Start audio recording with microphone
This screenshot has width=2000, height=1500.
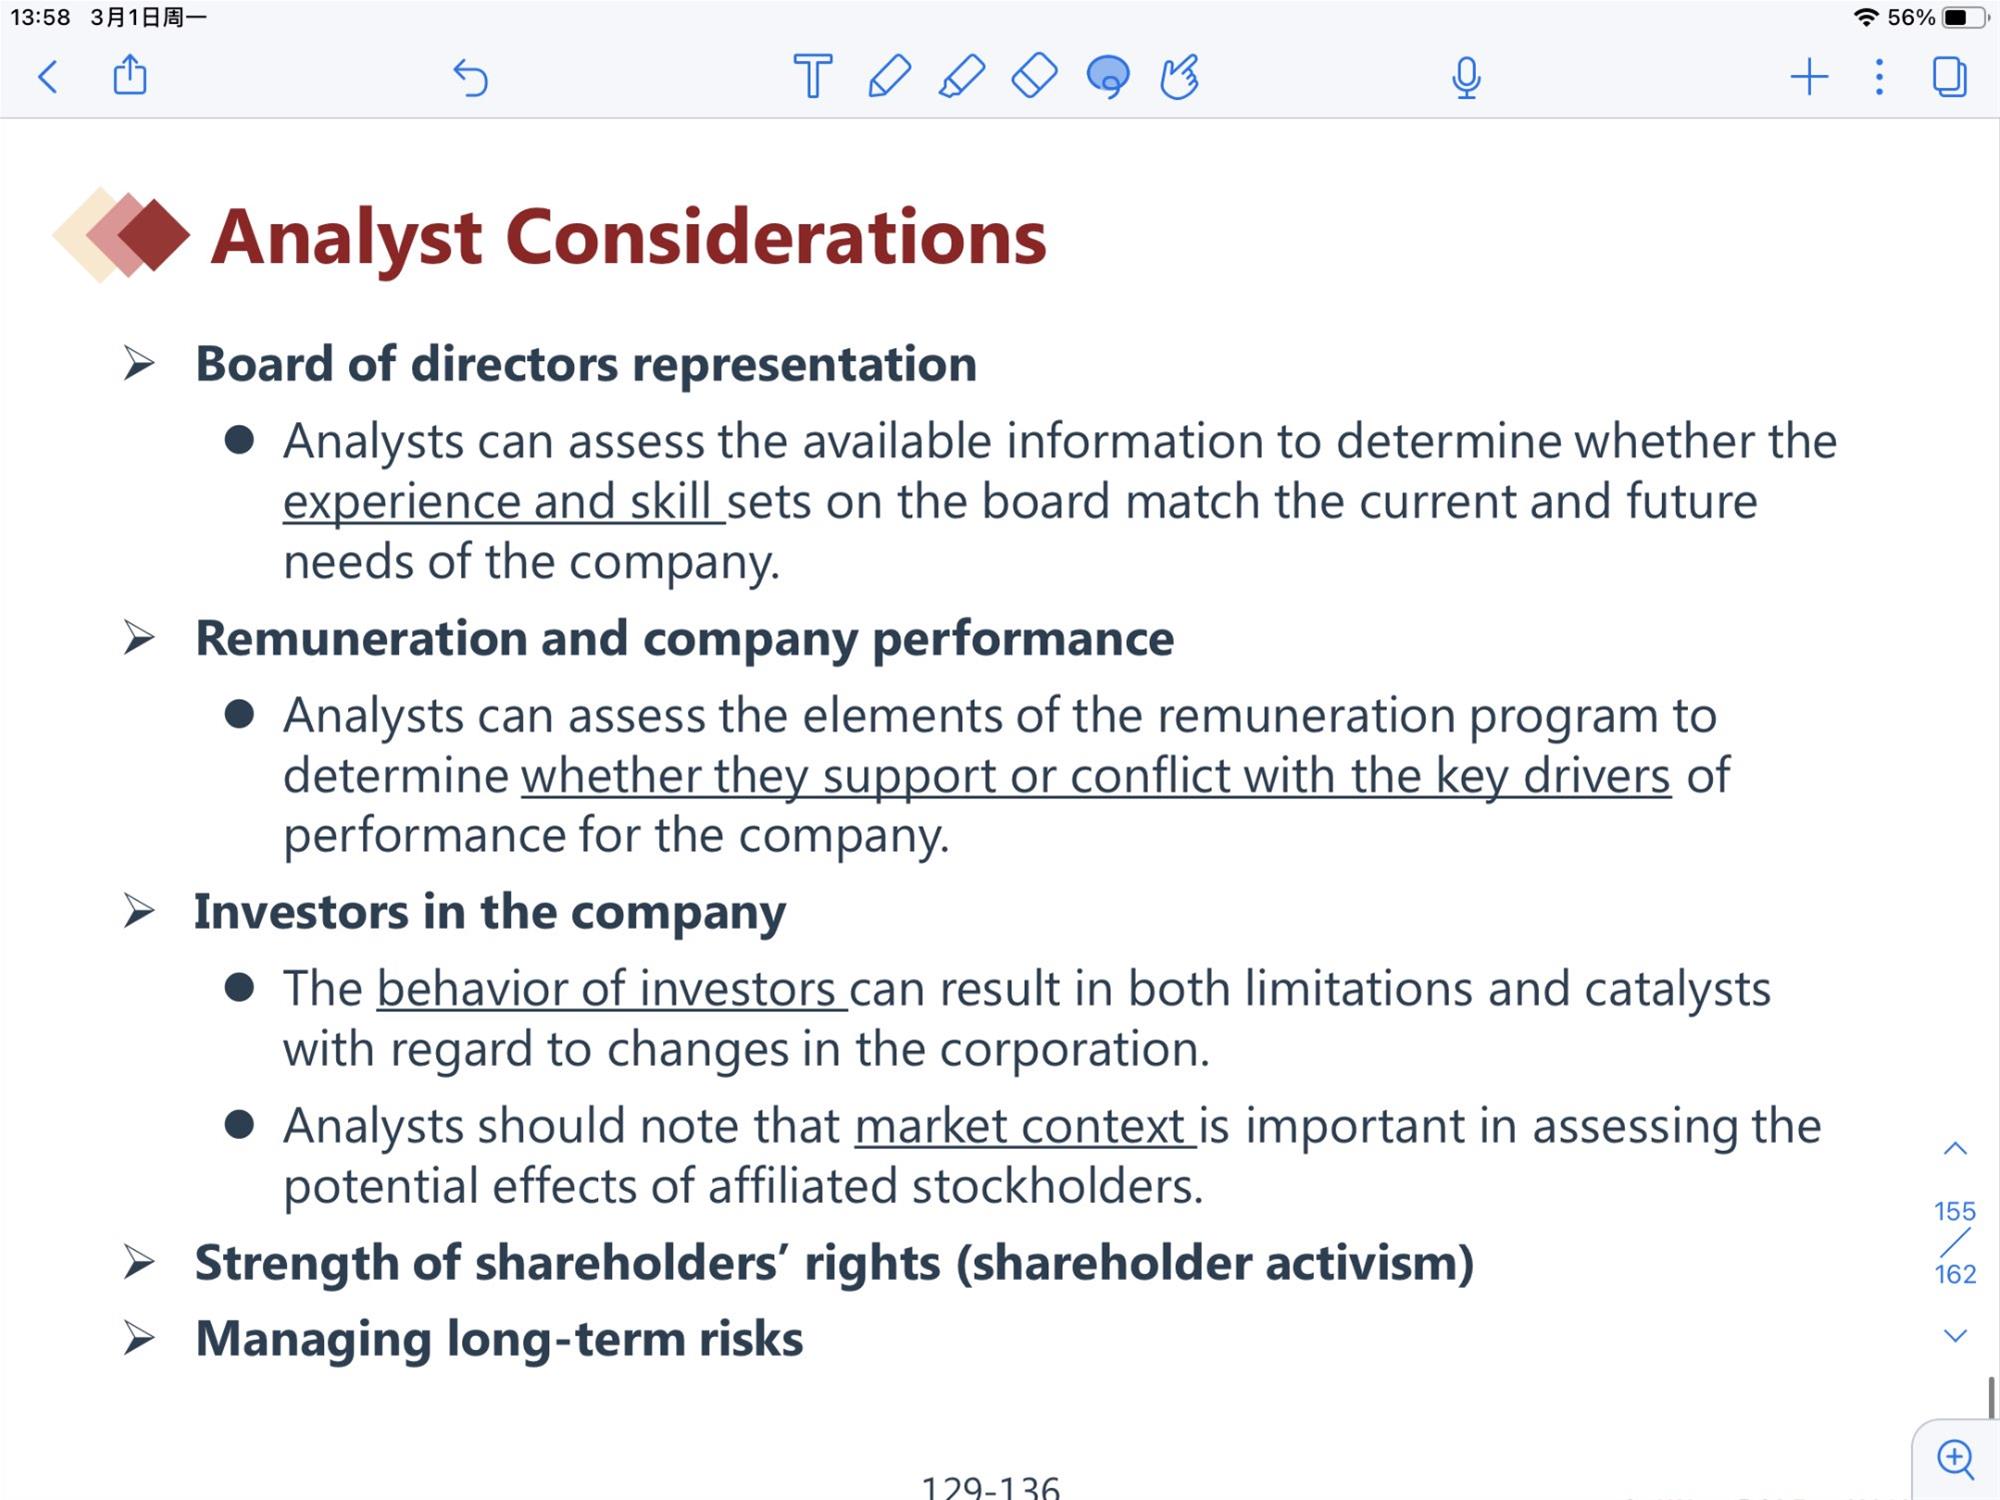click(x=1466, y=77)
